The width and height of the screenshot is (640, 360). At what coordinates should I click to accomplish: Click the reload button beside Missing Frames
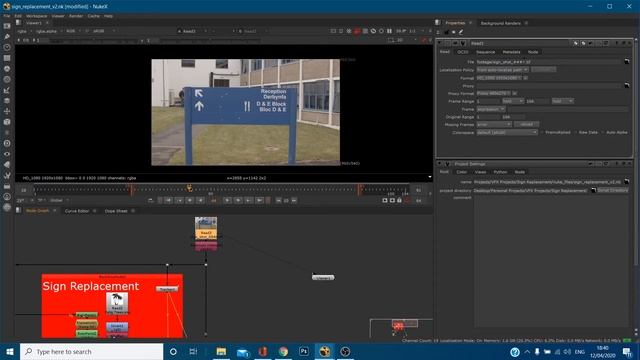pos(527,124)
